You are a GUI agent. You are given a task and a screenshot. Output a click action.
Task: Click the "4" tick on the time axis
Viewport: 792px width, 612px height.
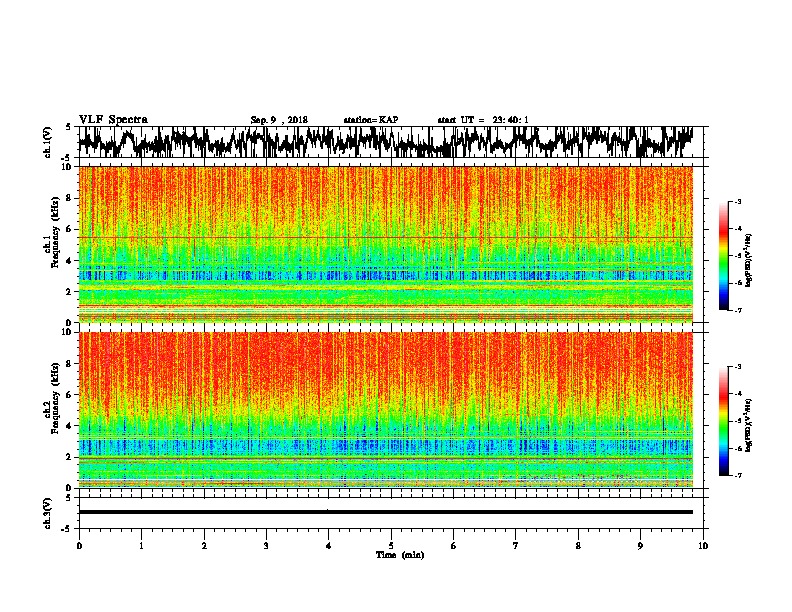point(328,546)
